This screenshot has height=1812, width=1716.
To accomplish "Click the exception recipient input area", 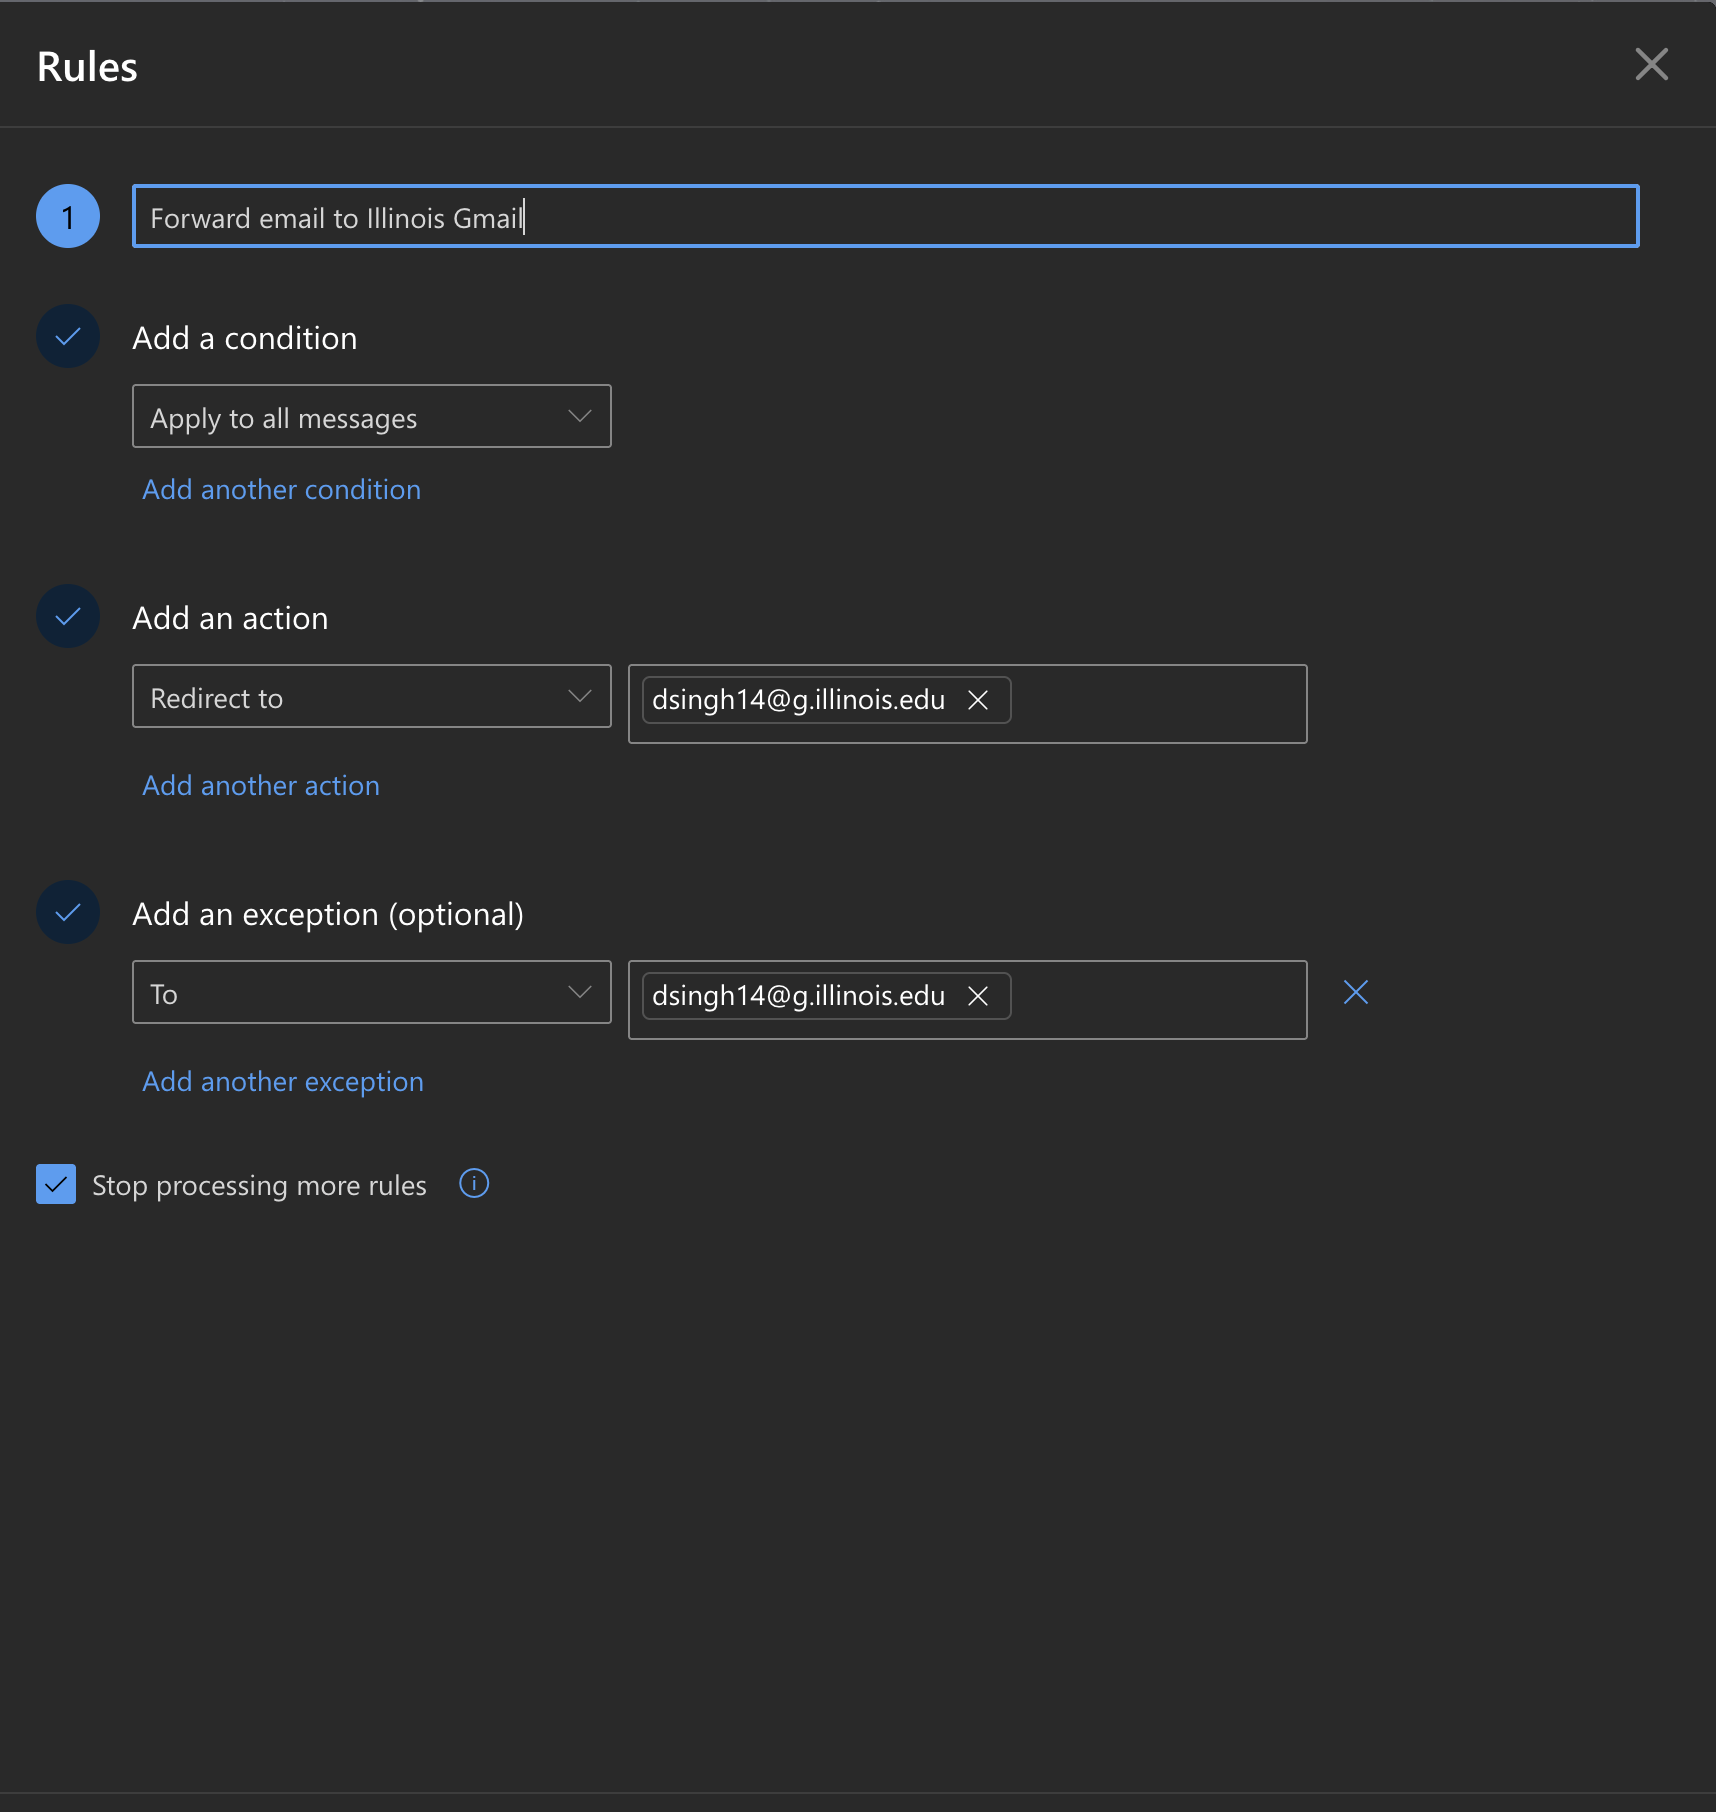I will pos(1150,998).
